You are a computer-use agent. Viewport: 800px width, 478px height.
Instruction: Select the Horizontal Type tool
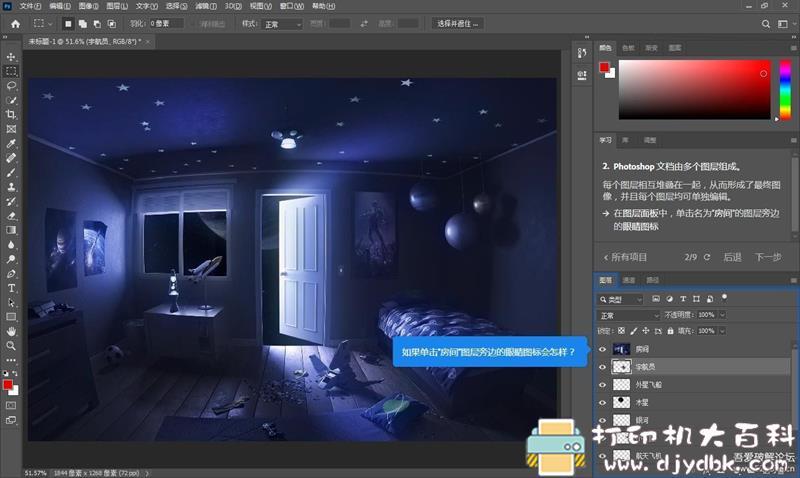click(x=11, y=288)
